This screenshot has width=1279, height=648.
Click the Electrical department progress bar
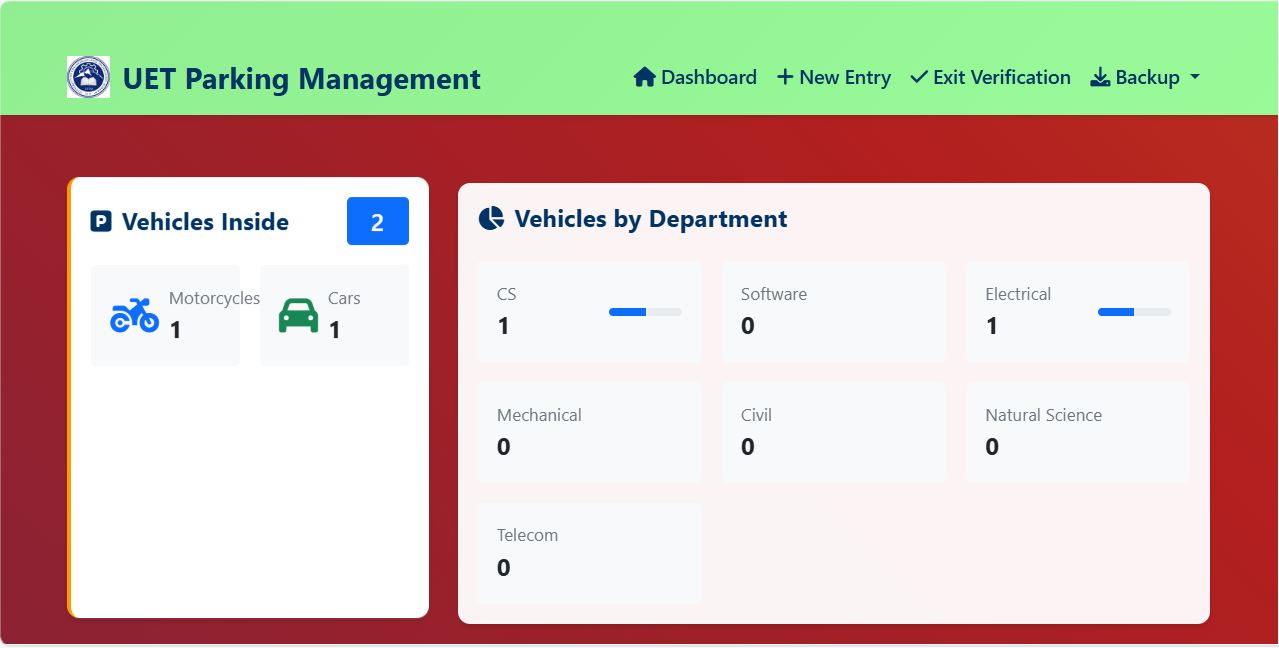point(1134,312)
